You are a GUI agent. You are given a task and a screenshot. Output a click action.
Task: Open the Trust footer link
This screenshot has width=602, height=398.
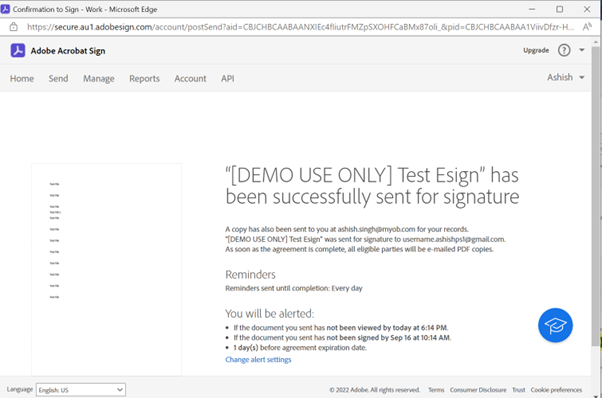(518, 390)
